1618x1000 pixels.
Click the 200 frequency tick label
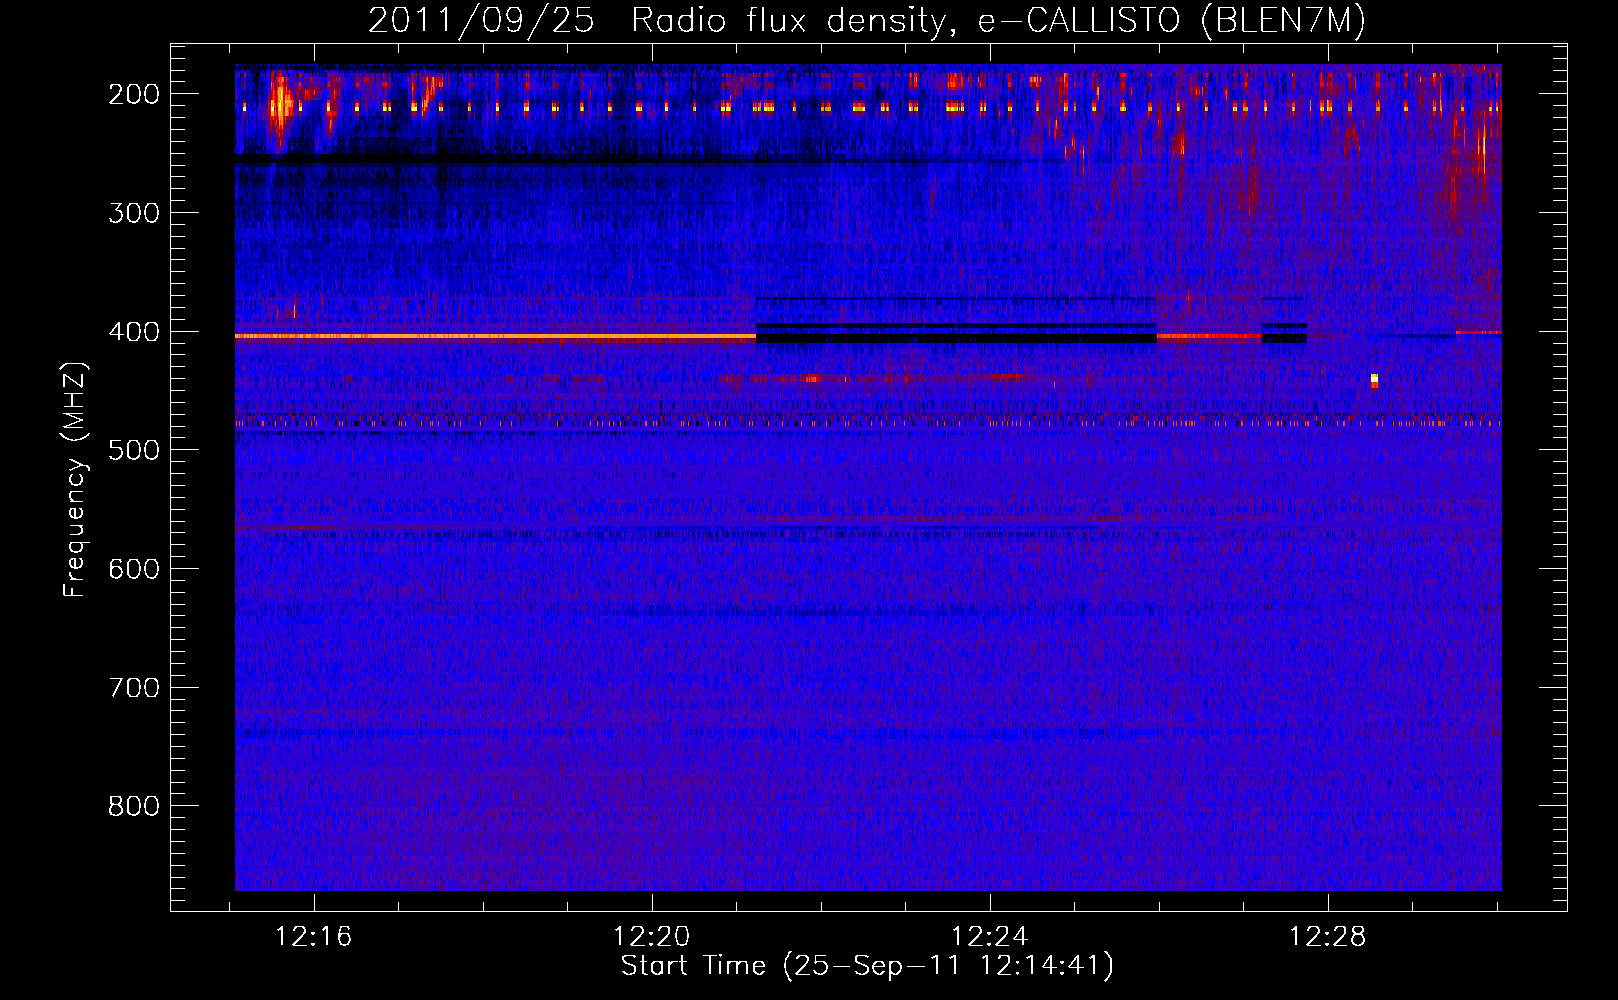134,94
